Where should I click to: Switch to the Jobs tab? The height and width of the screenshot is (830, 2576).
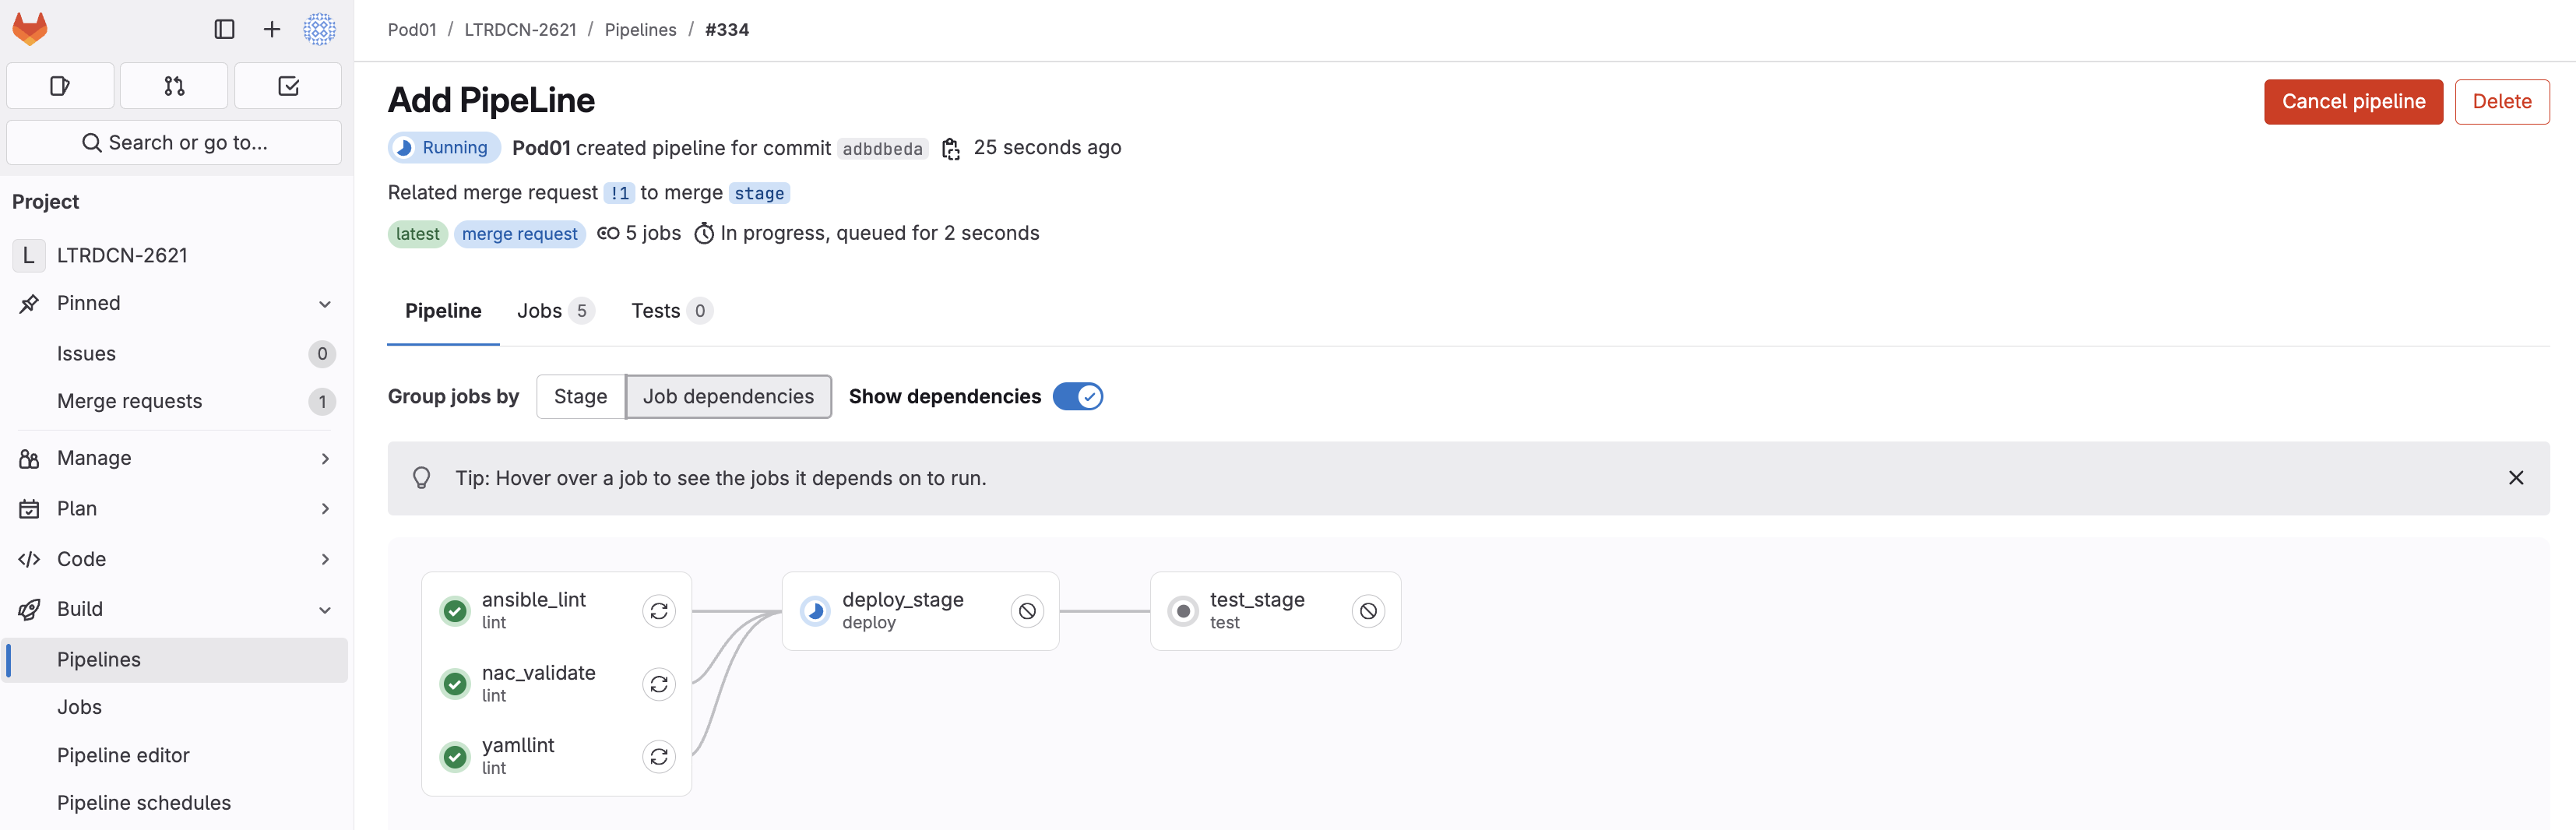click(x=554, y=311)
